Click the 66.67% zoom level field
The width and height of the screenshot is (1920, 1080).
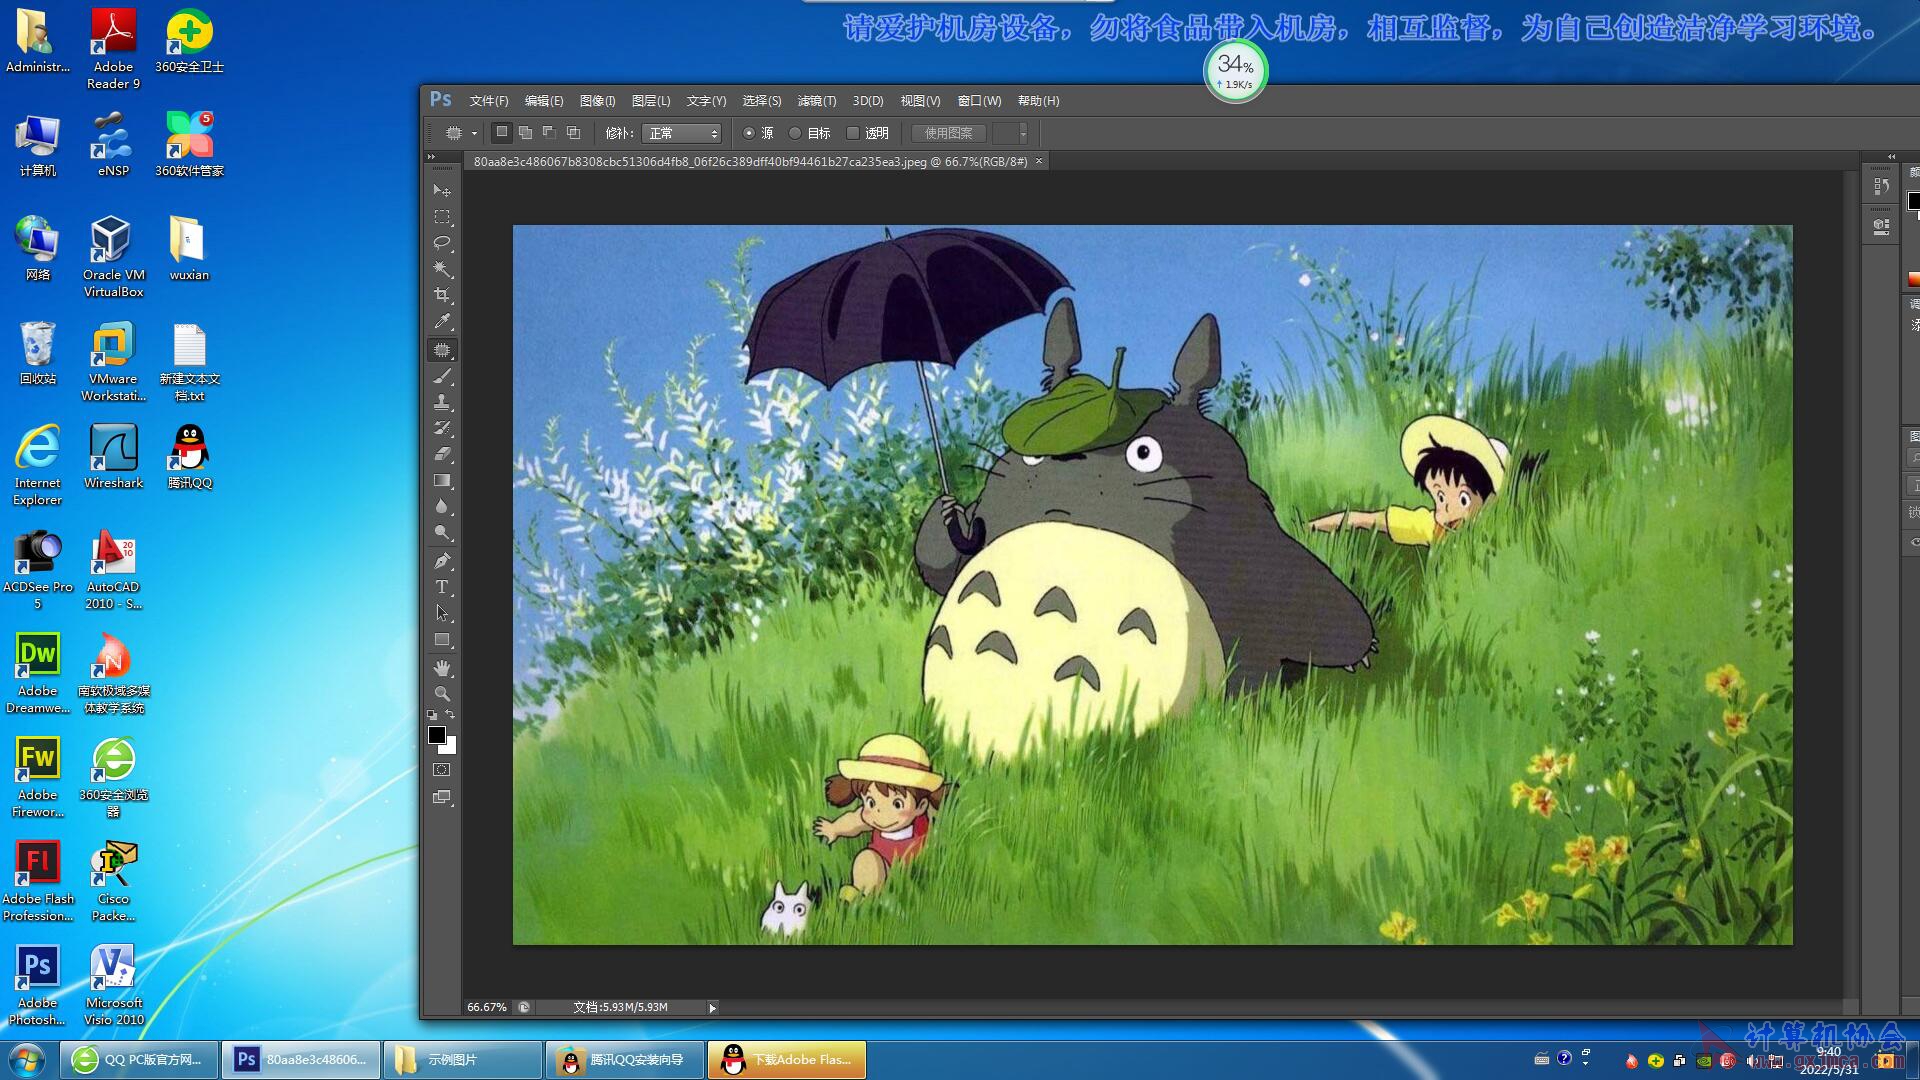[x=487, y=1008]
